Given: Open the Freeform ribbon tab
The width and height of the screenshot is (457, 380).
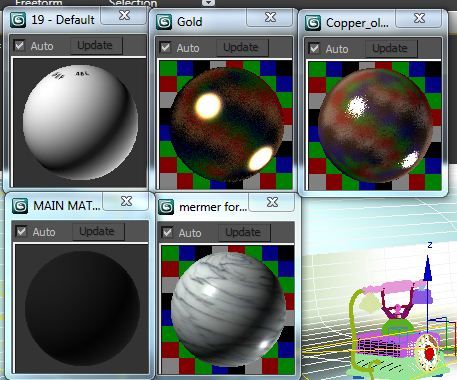Looking at the screenshot, I should (x=39, y=3).
